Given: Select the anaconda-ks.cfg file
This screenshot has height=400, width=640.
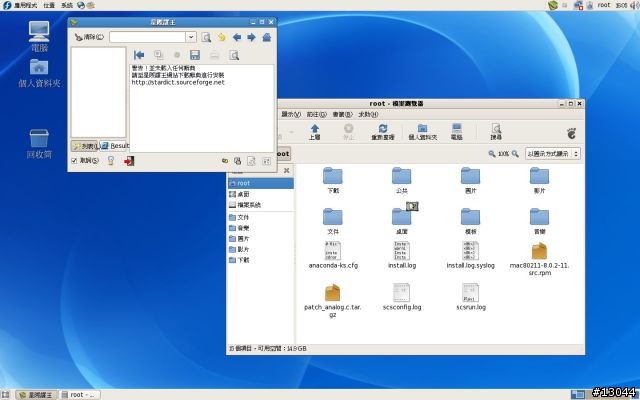Looking at the screenshot, I should point(333,255).
